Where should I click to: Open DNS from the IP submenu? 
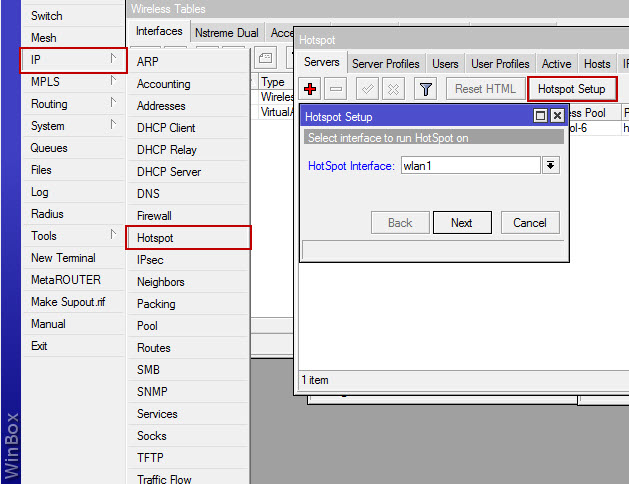(188, 194)
